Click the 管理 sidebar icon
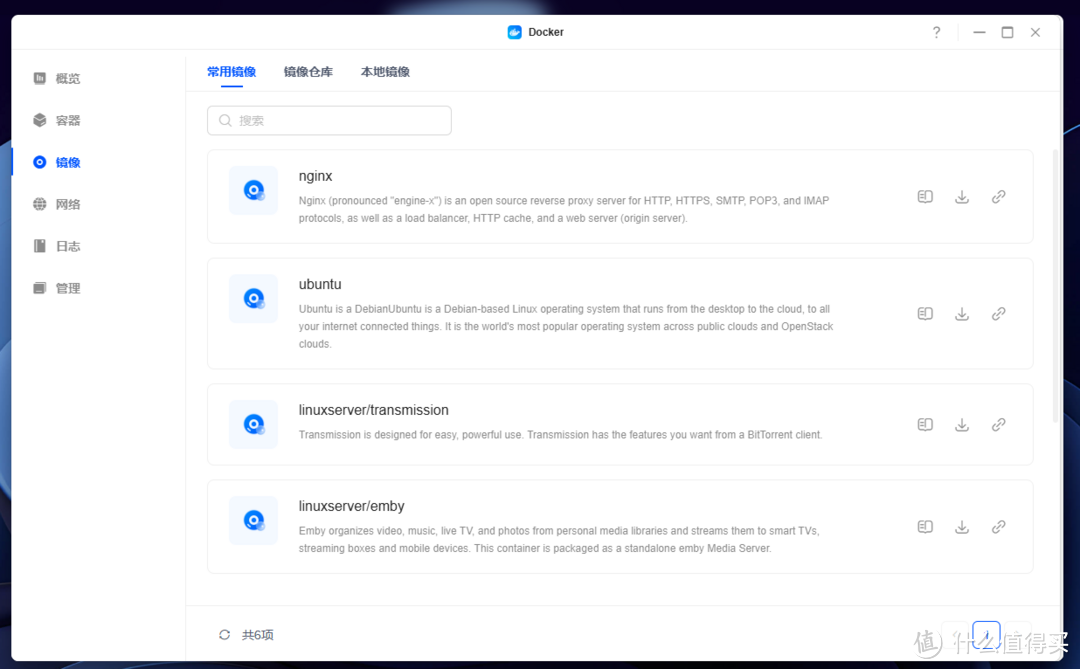The height and width of the screenshot is (669, 1080). [x=40, y=289]
